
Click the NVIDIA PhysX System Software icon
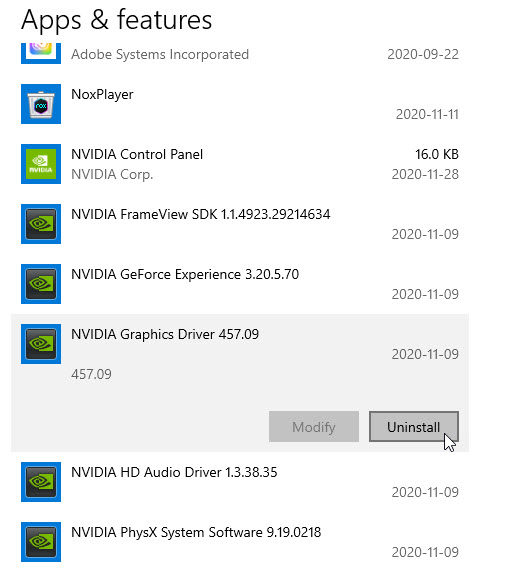coord(41,542)
